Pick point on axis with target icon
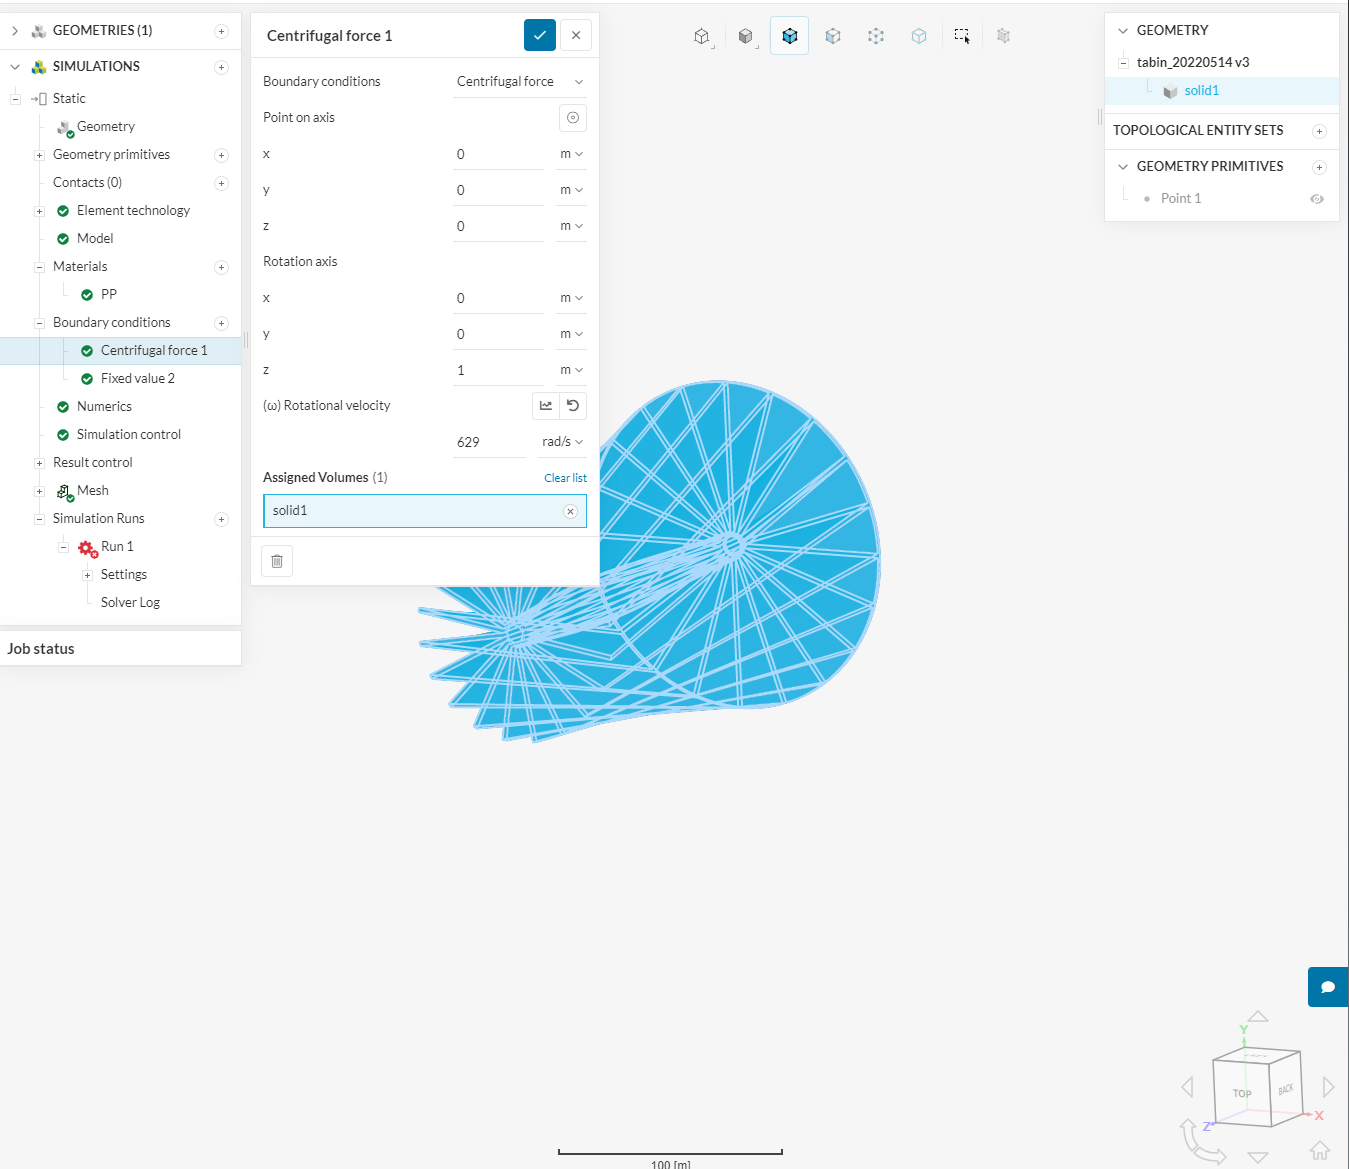This screenshot has width=1349, height=1169. tap(573, 118)
